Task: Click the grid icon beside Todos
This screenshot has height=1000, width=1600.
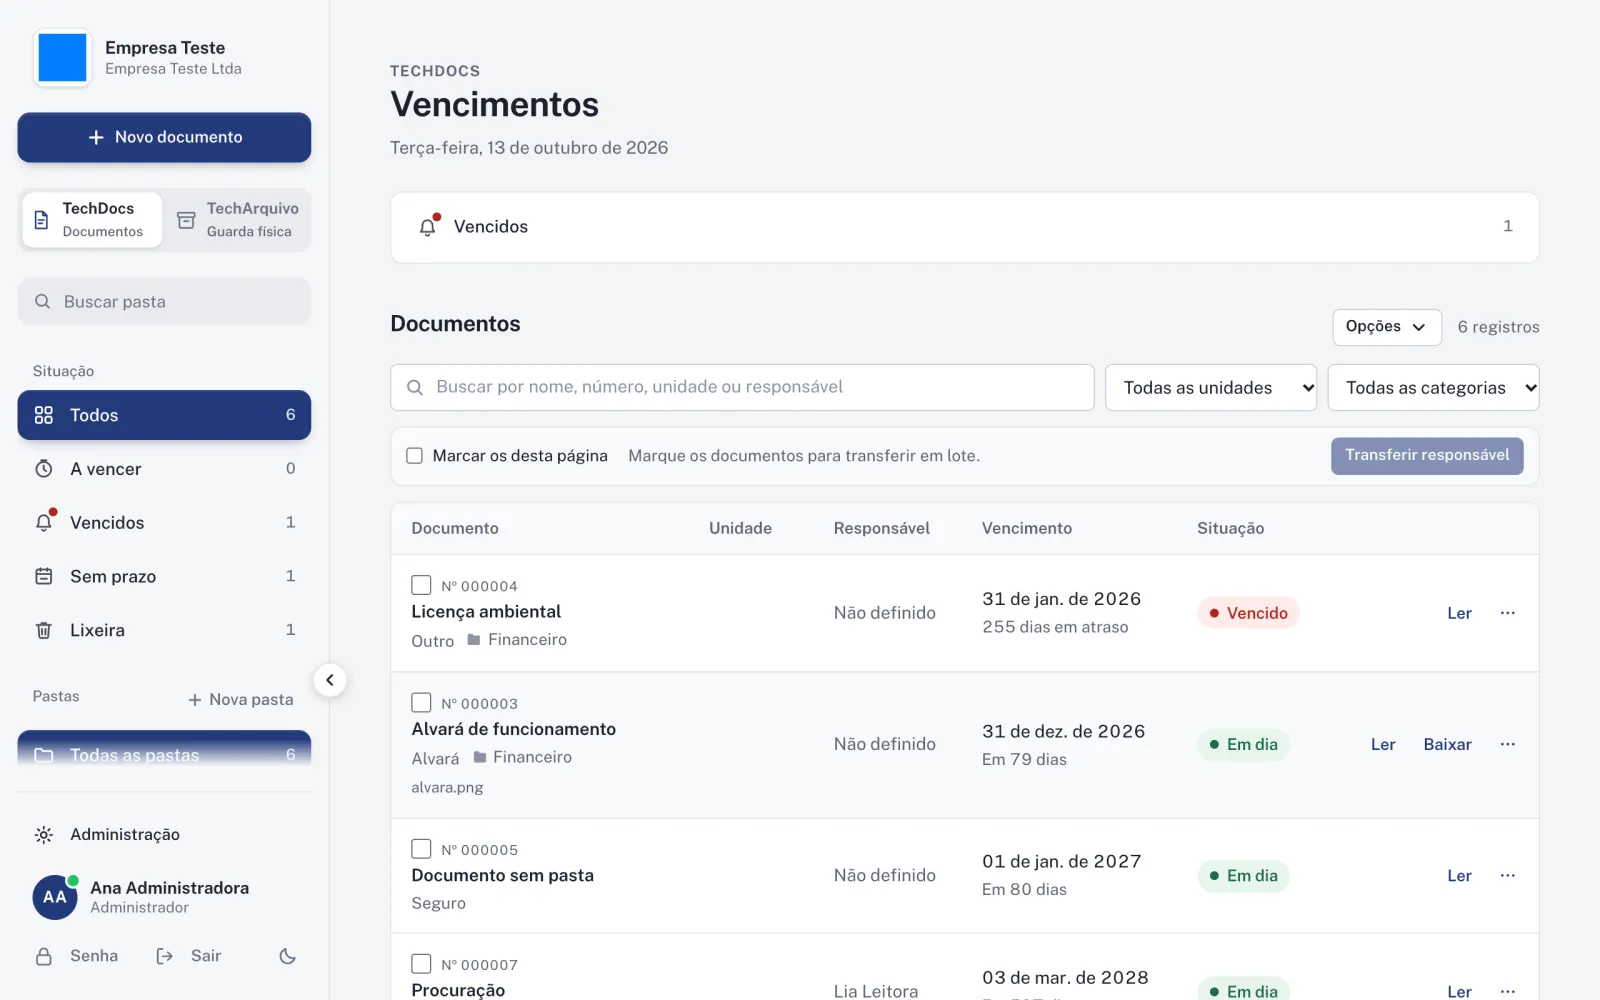Action: click(44, 415)
